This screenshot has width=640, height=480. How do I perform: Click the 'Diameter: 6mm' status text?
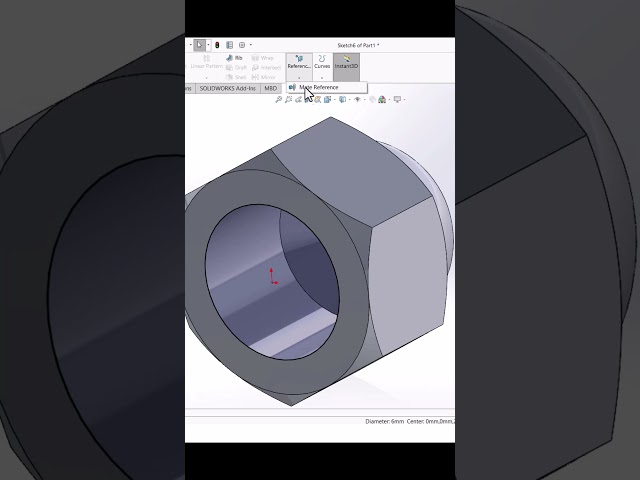[x=384, y=421]
